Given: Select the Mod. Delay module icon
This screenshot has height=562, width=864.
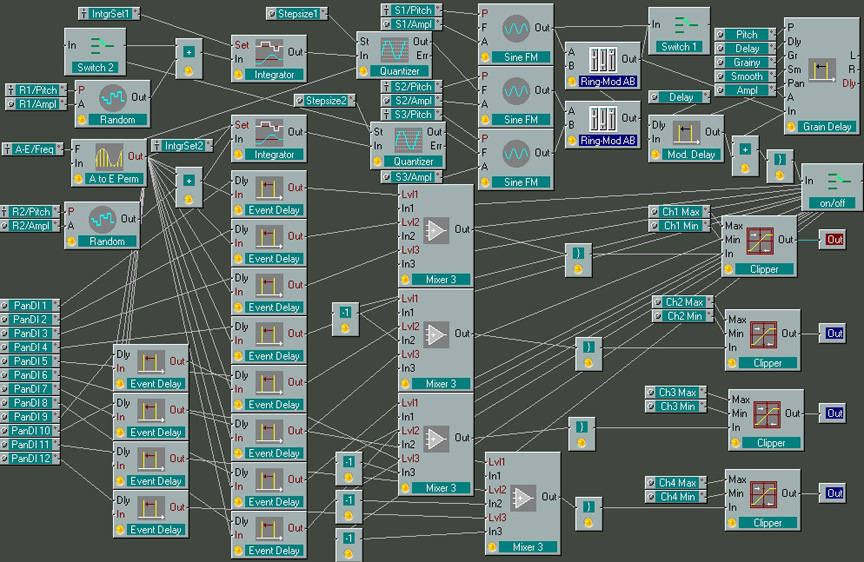Looking at the screenshot, I should [x=685, y=132].
